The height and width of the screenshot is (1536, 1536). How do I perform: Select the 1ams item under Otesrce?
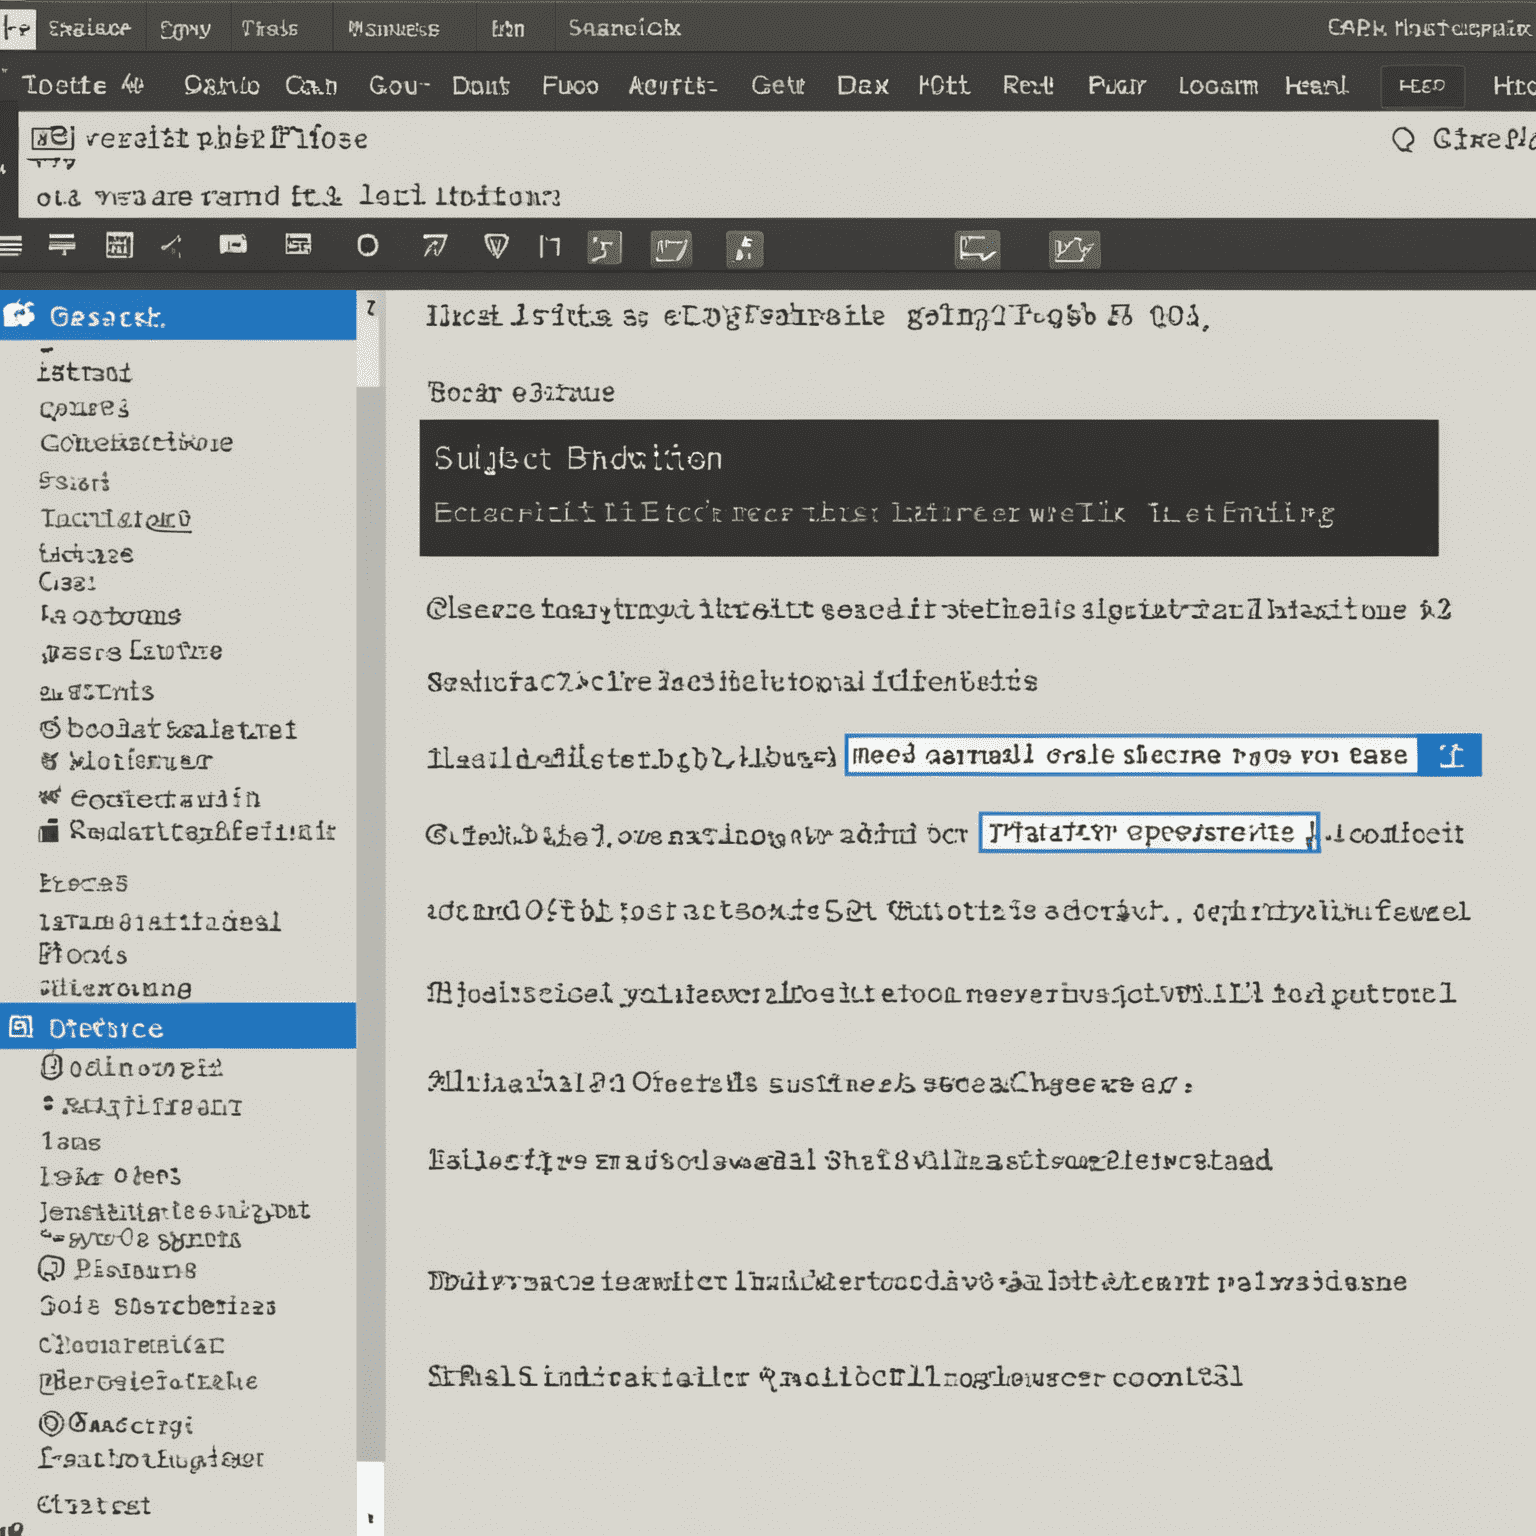(x=71, y=1141)
